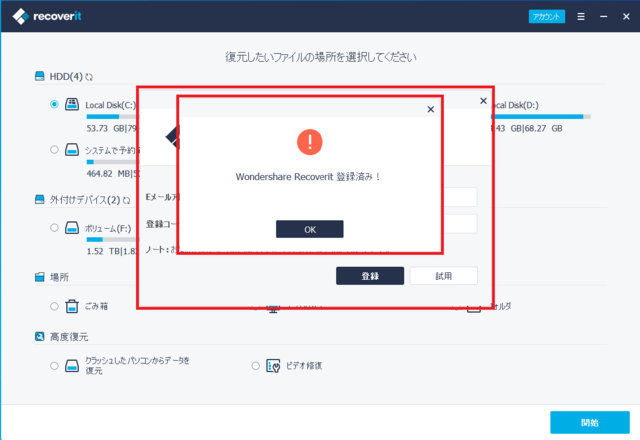Click the 高度復元 heading
The width and height of the screenshot is (640, 440).
pos(69,337)
